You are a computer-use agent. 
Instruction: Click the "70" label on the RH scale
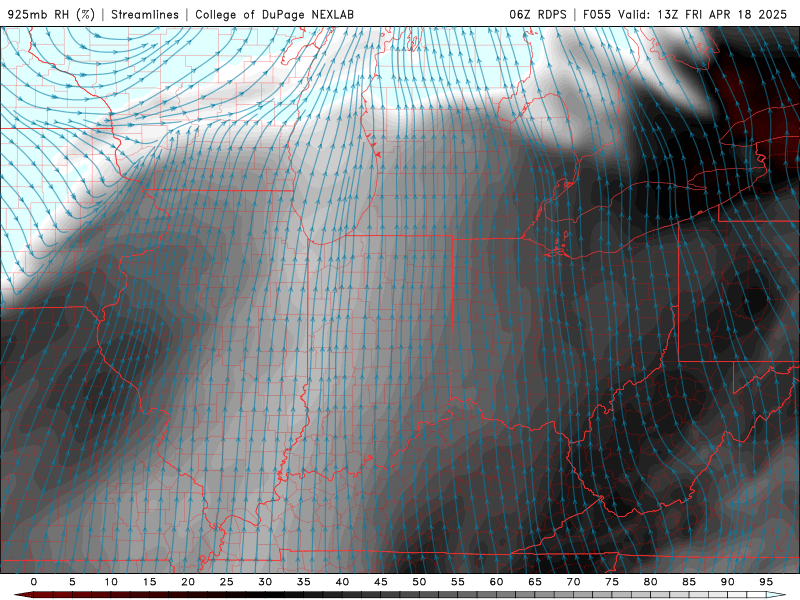click(x=573, y=582)
